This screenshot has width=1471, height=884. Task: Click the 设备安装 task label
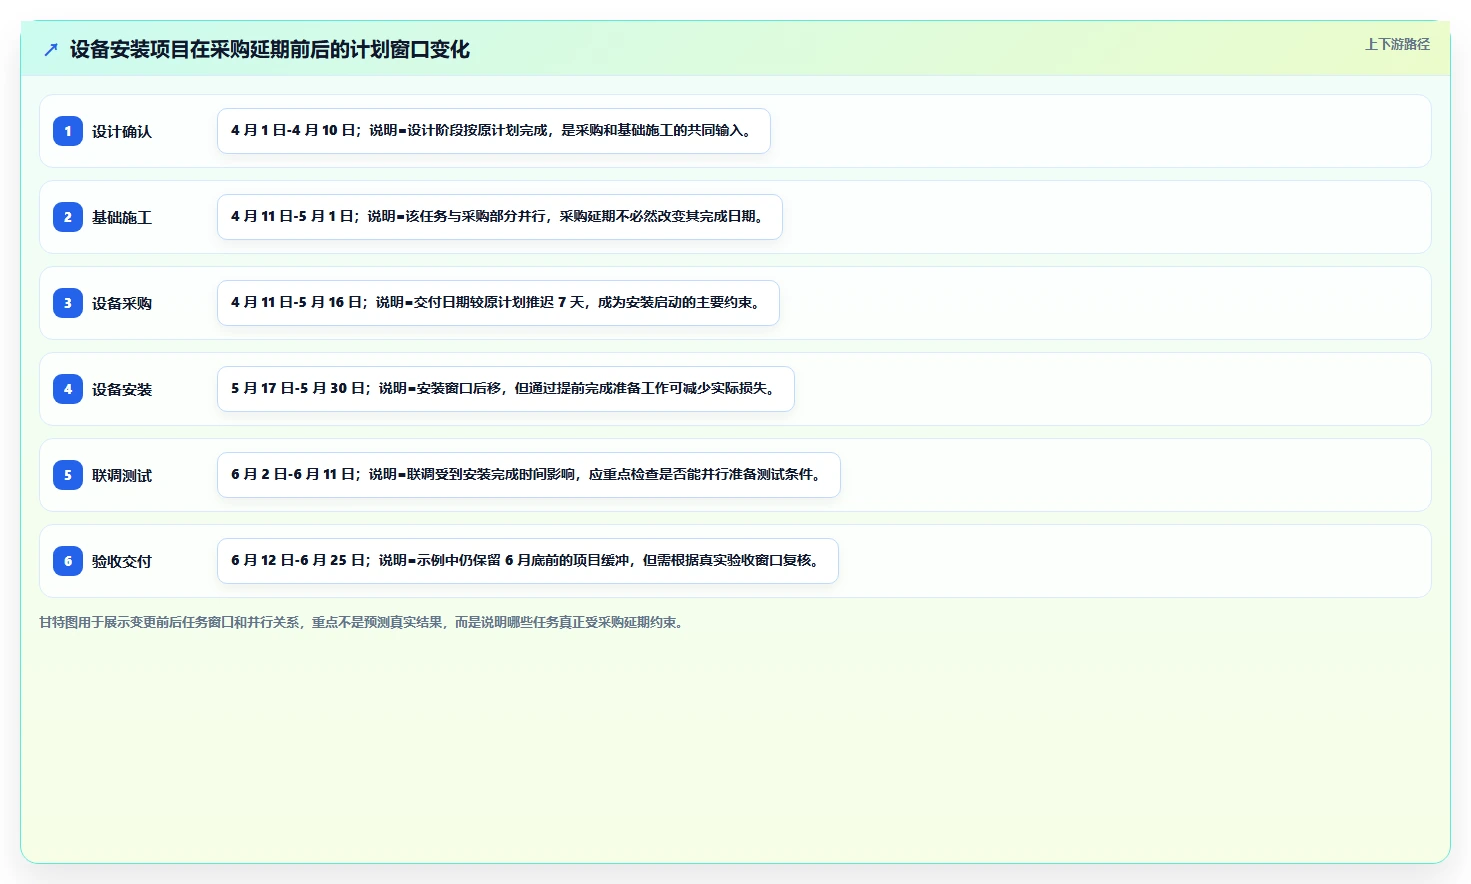(122, 390)
